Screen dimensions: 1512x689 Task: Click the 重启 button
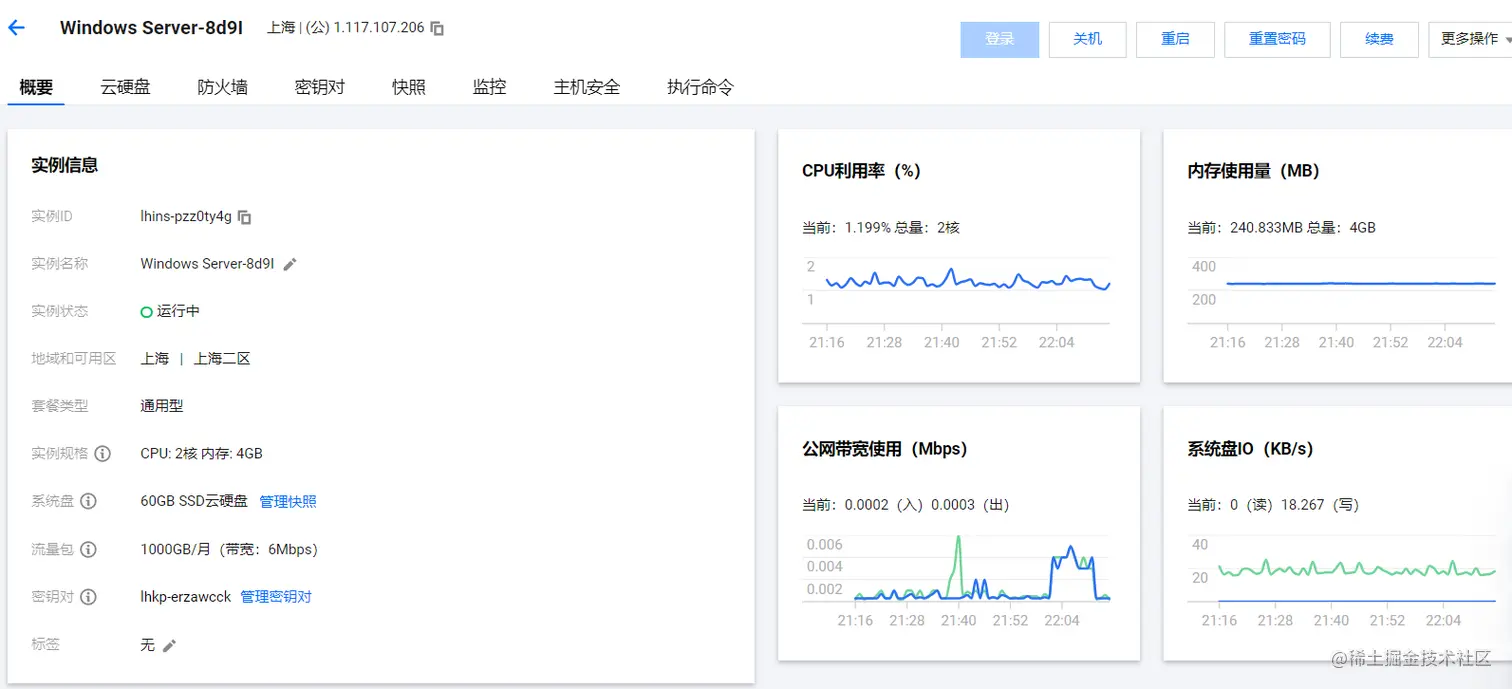[1175, 39]
